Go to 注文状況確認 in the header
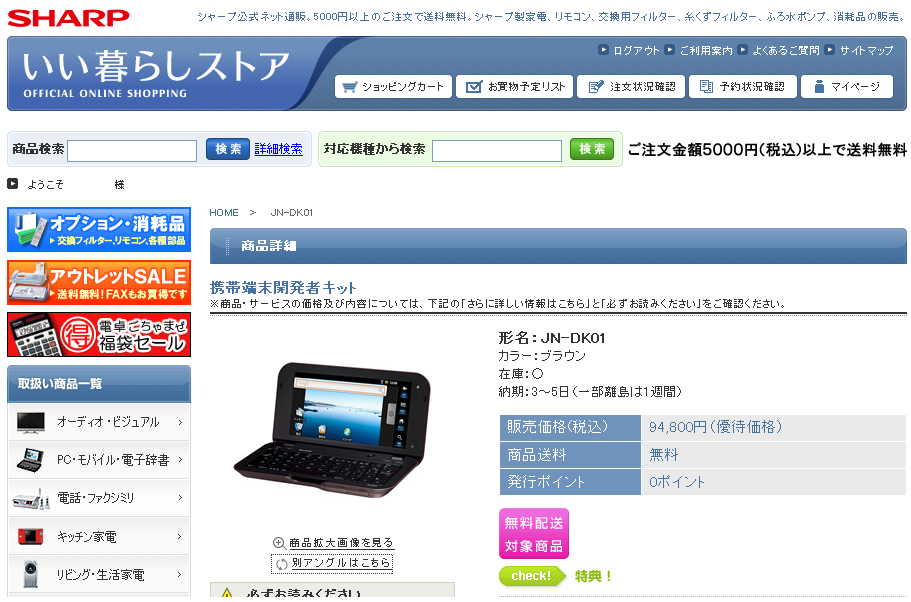Viewport: 911px width, 602px height. (631, 87)
